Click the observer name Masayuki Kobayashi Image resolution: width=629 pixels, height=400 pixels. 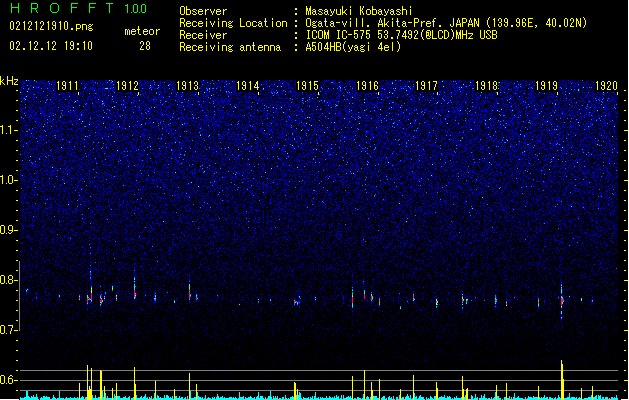(359, 11)
